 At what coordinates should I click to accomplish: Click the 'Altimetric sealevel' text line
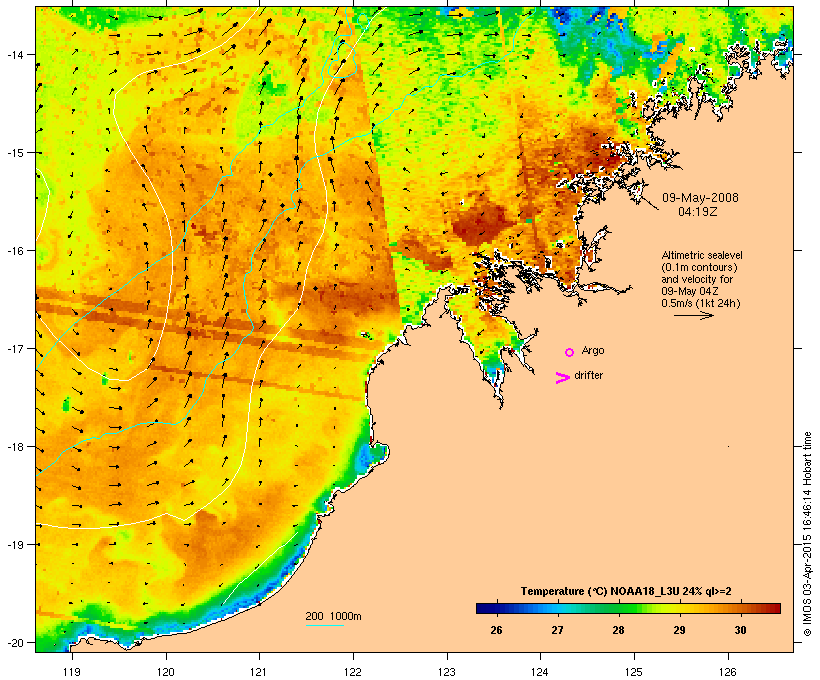coord(702,255)
